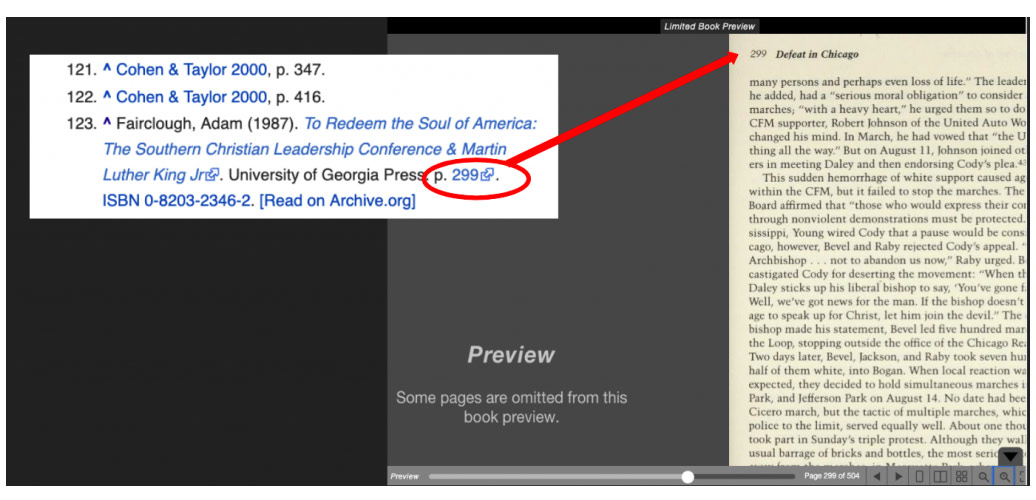Click the page position slider handle
The image size is (1036, 500).
688,477
